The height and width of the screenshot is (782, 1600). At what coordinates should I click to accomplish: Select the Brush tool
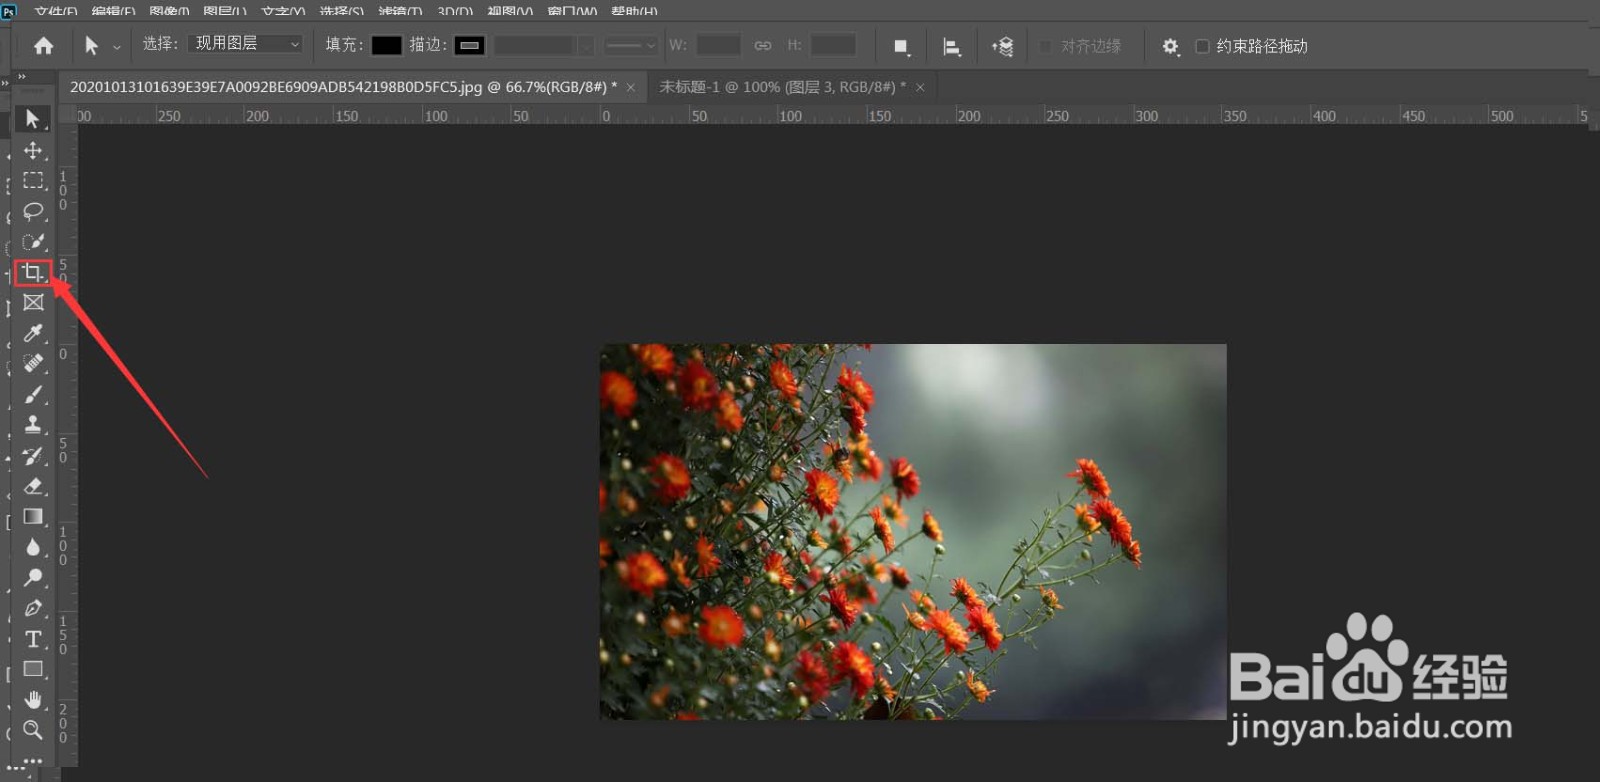[32, 394]
